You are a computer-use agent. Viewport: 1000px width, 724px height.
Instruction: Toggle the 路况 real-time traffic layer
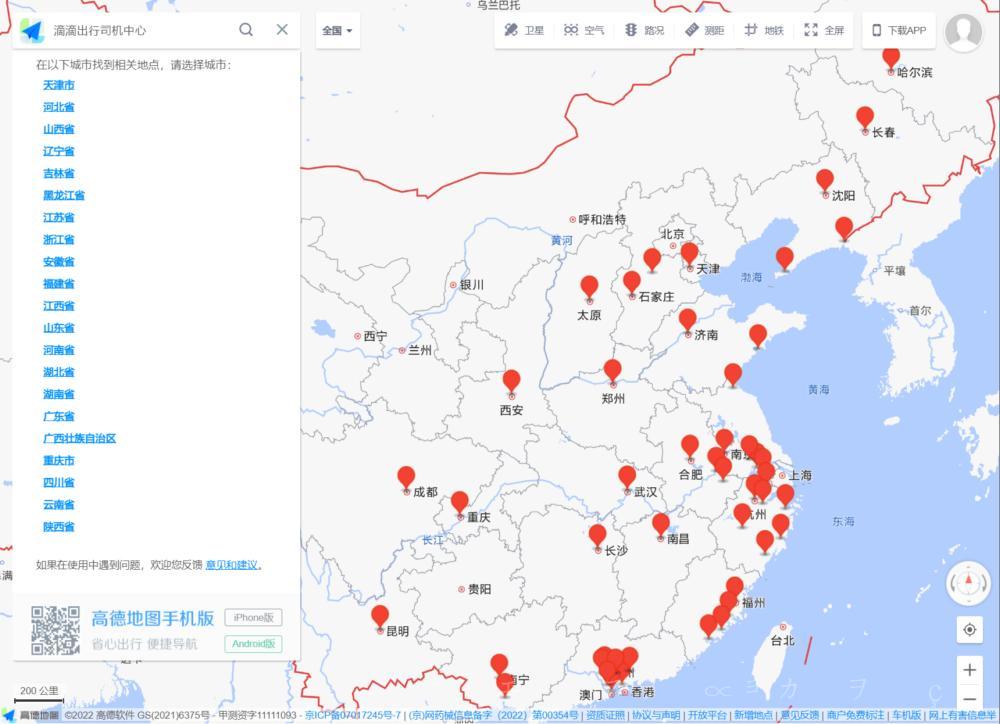click(643, 30)
